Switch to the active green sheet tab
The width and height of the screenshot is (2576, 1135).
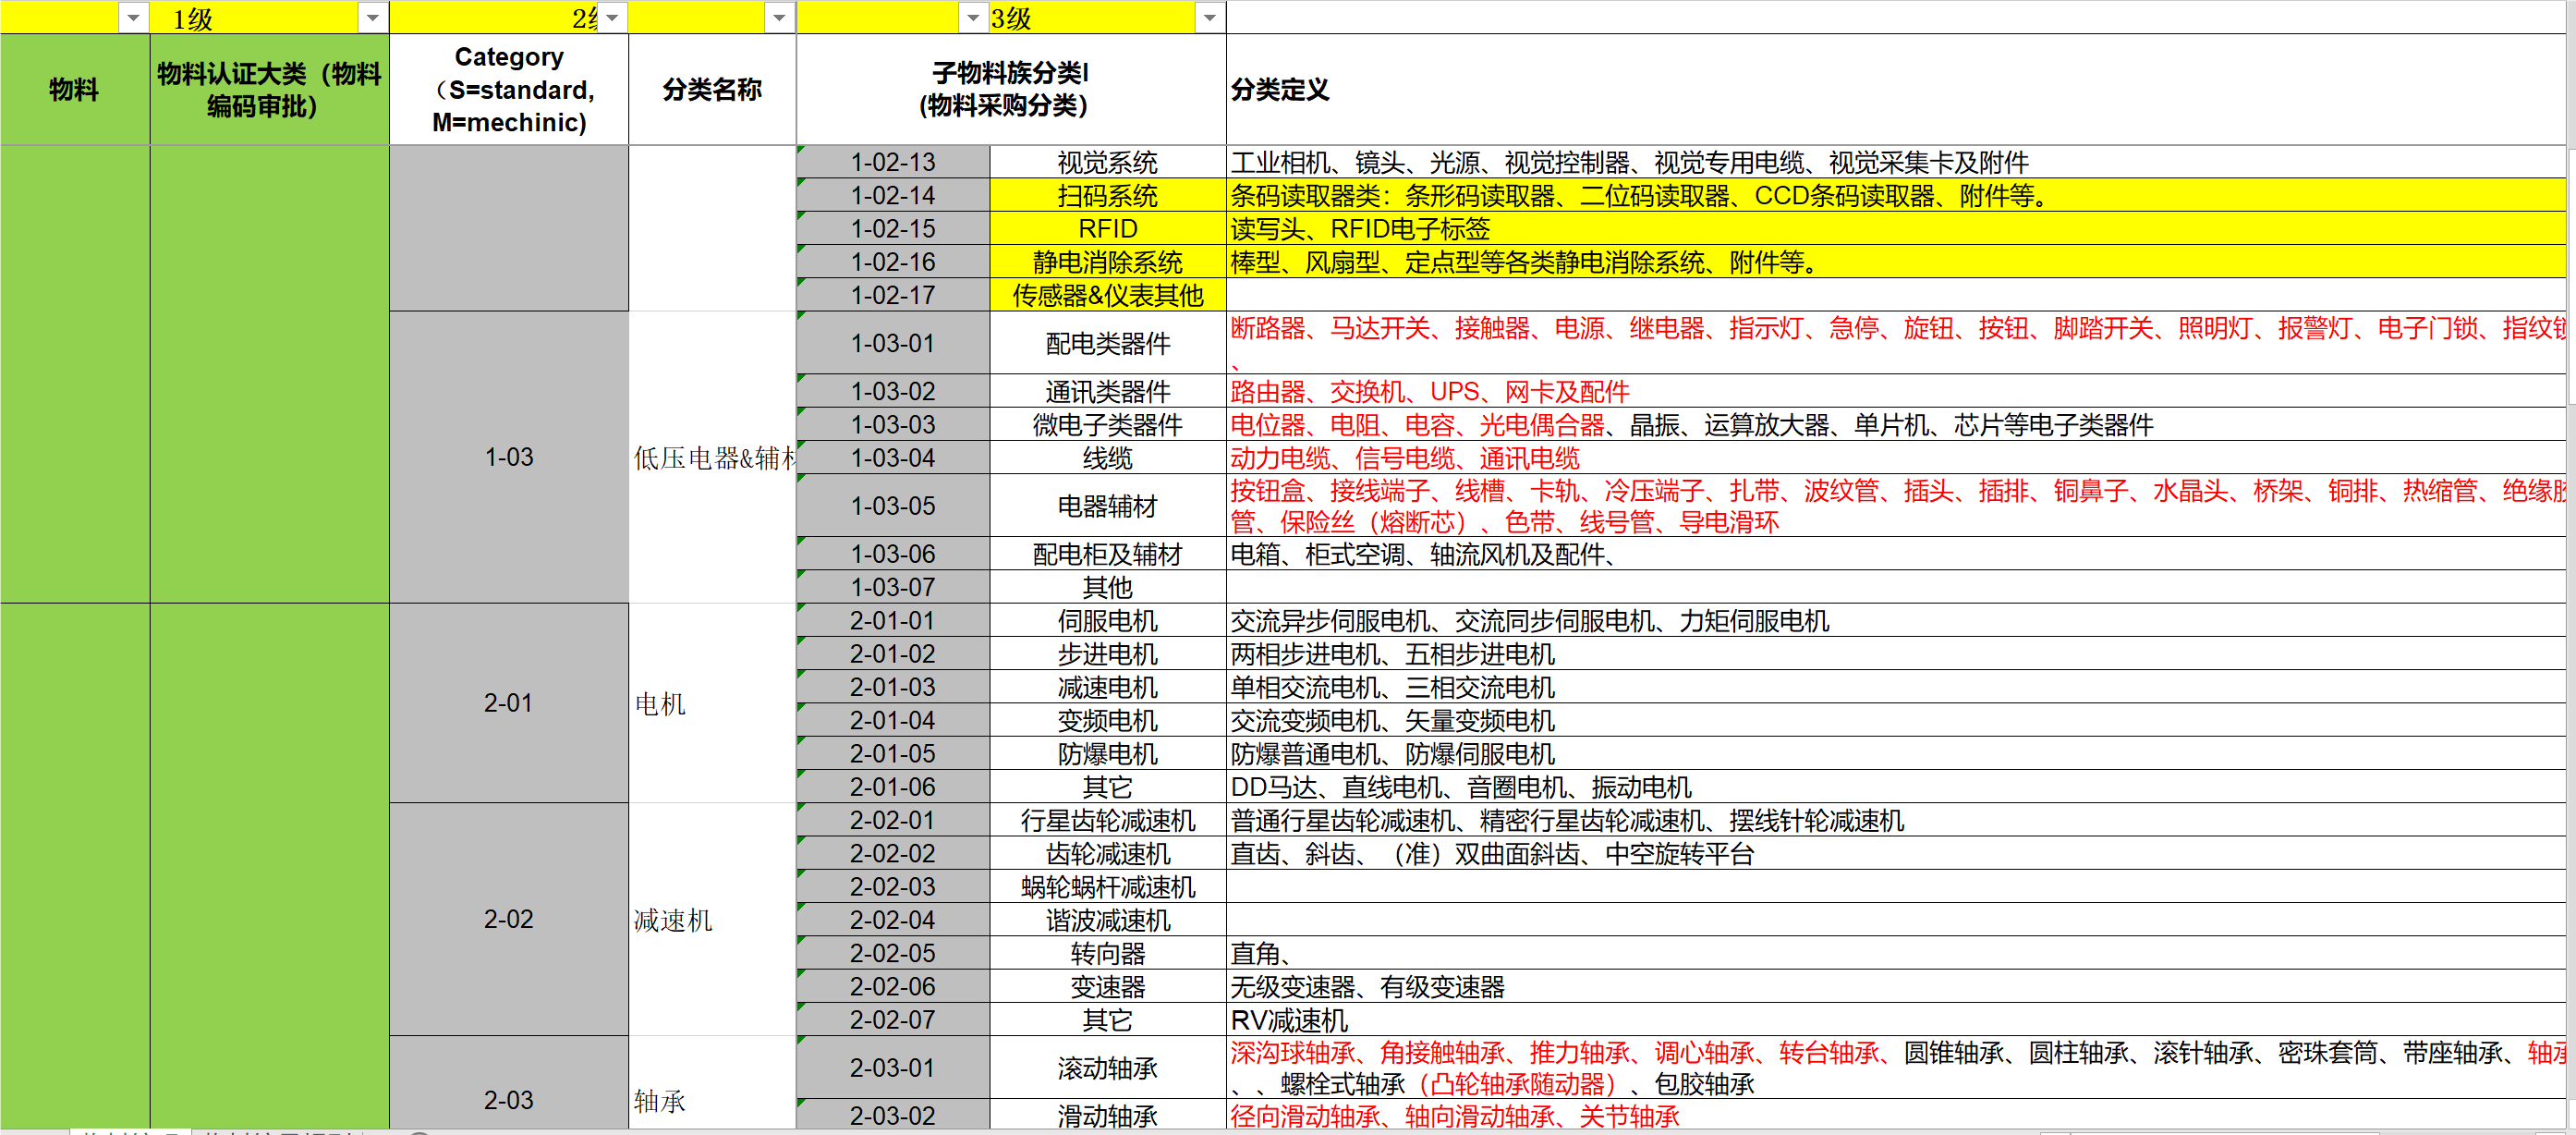[130, 1131]
